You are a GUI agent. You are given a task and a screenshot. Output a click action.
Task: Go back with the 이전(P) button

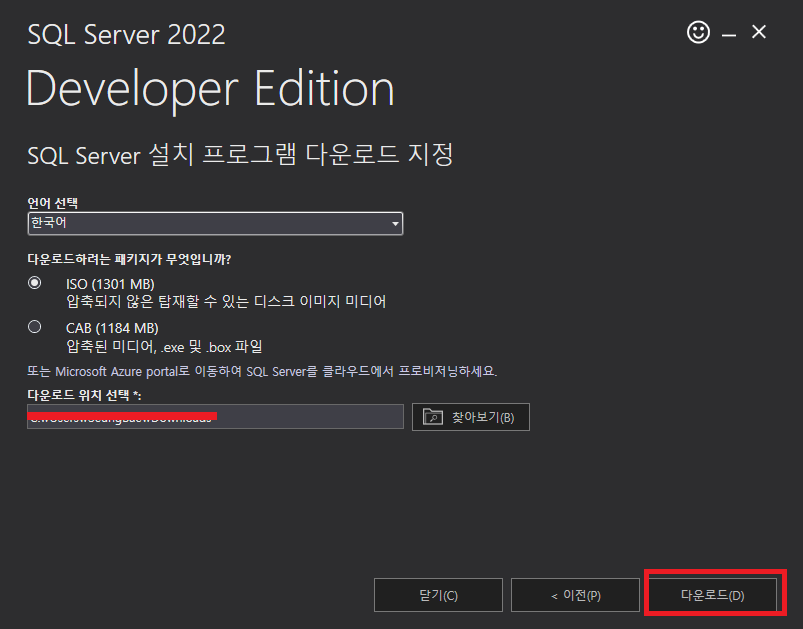pyautogui.click(x=576, y=595)
